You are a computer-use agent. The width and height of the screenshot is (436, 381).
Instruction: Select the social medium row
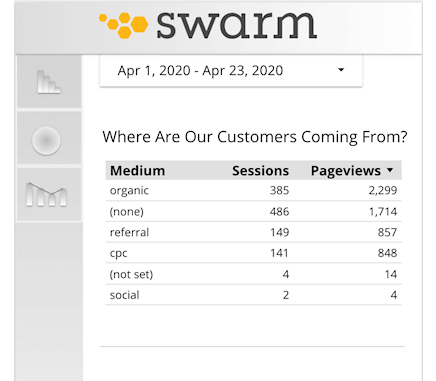(253, 295)
